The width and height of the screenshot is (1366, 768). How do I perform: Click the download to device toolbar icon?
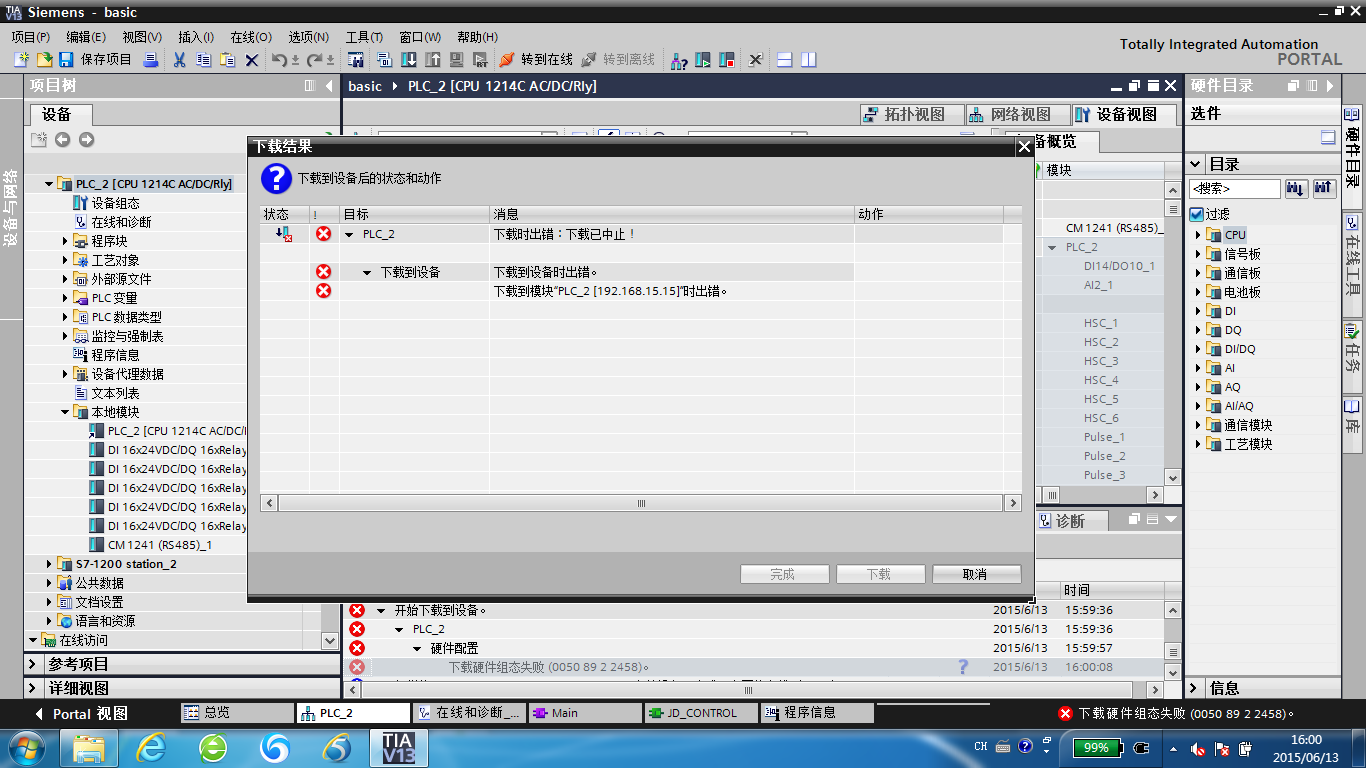[408, 60]
